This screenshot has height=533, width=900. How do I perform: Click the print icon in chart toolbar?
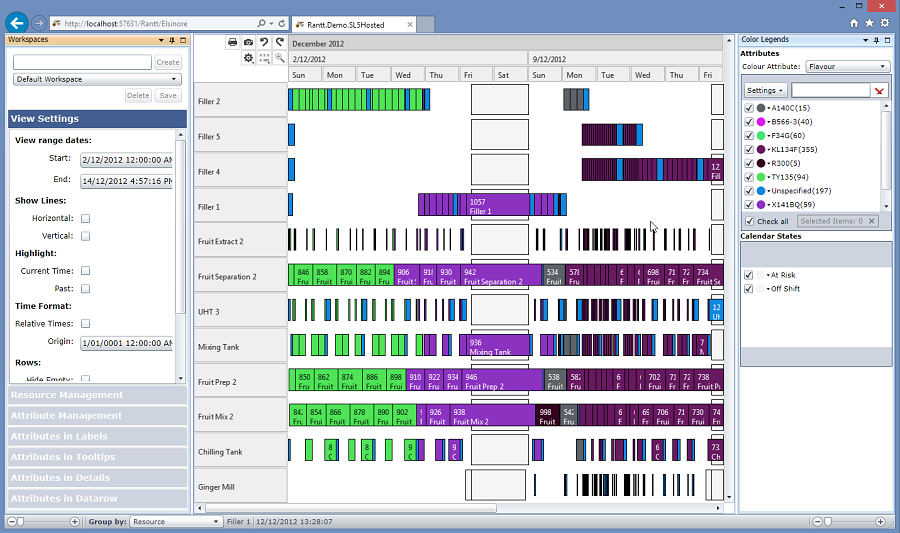tap(233, 42)
